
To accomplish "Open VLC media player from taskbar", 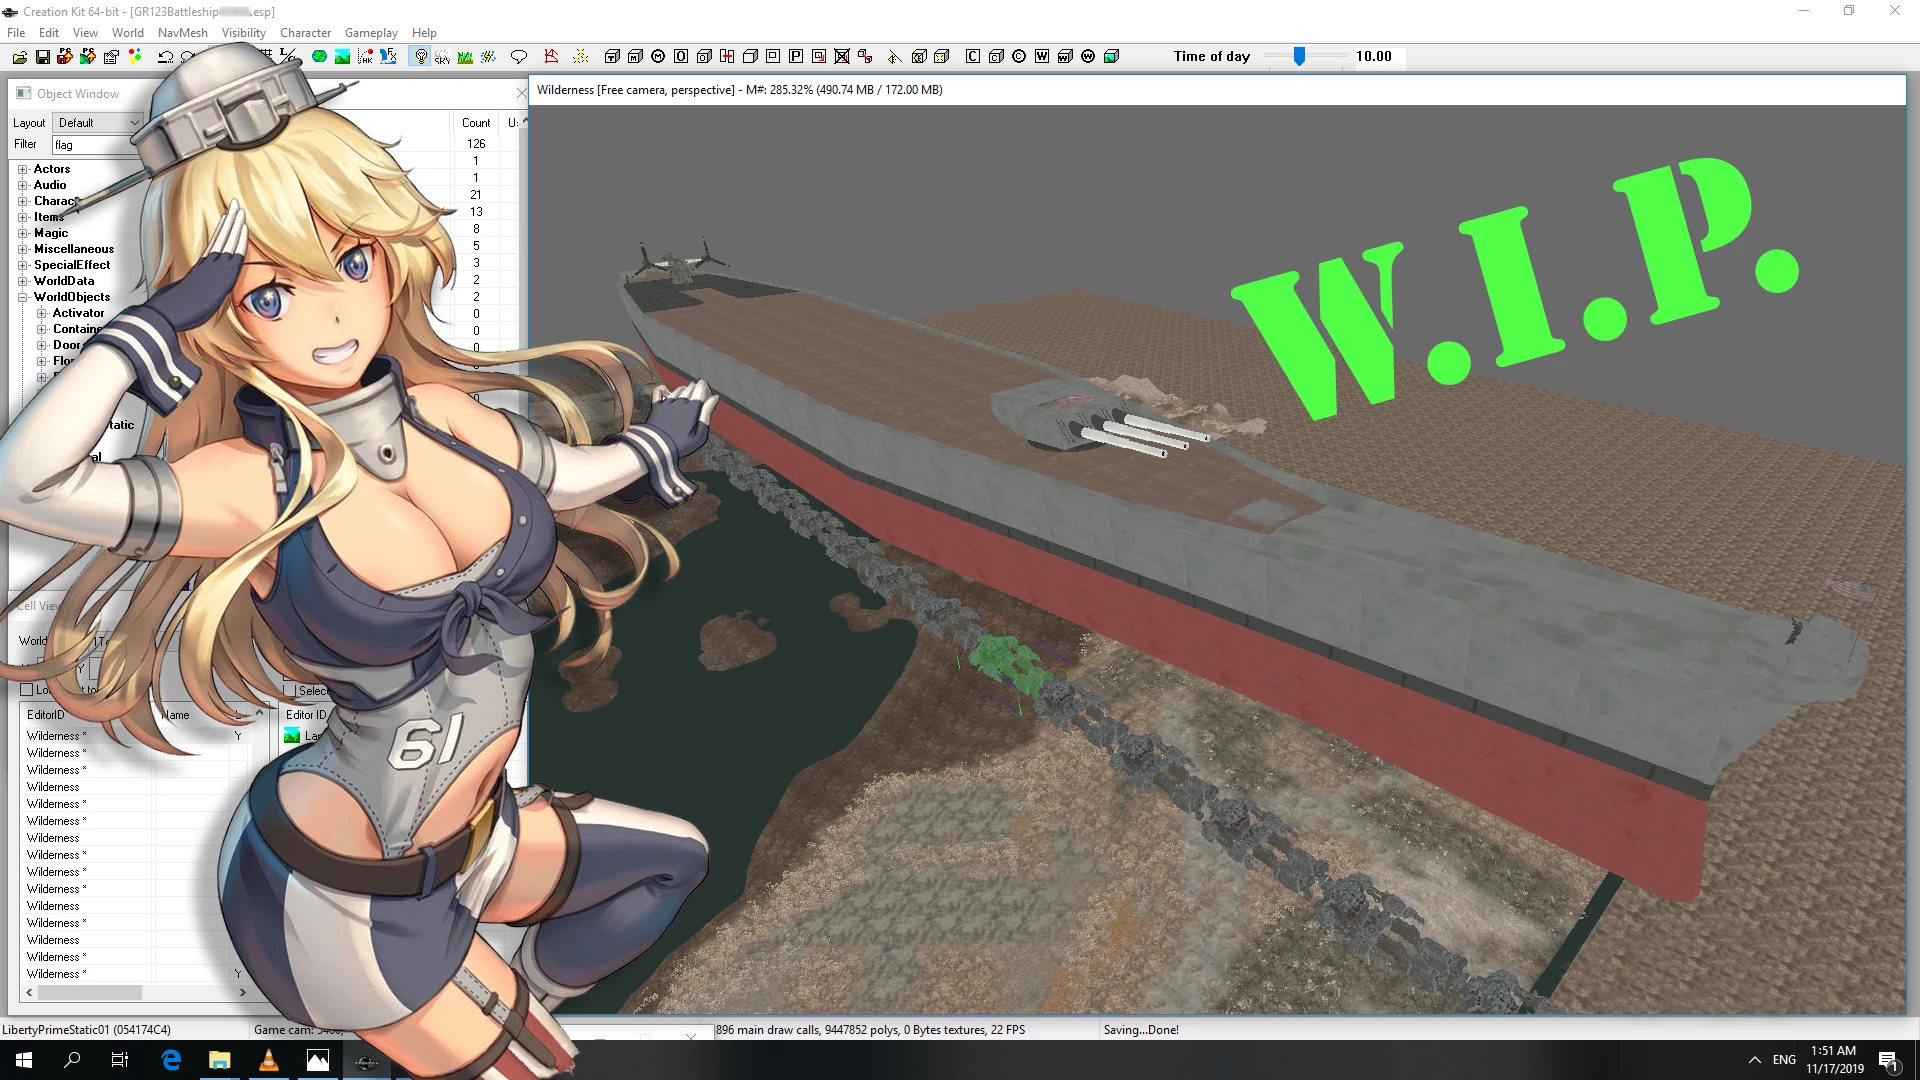I will 268,1060.
